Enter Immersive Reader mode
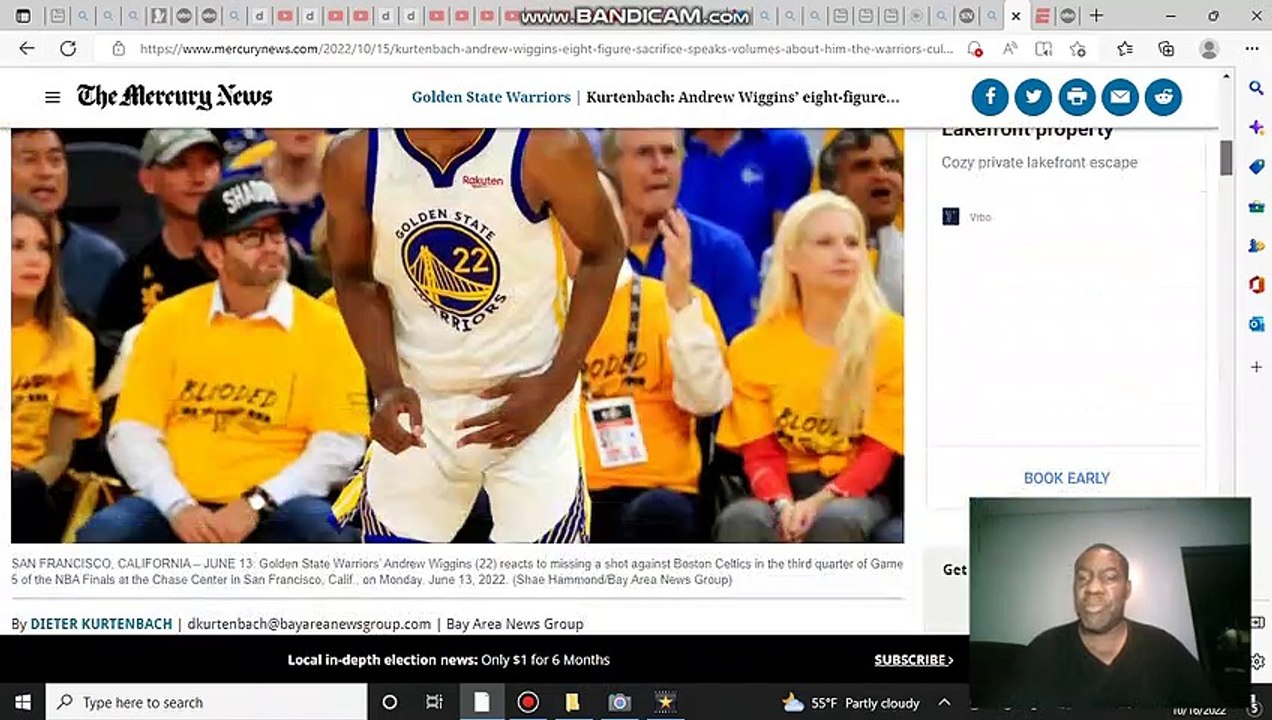Viewport: 1272px width, 720px height. 1043,49
